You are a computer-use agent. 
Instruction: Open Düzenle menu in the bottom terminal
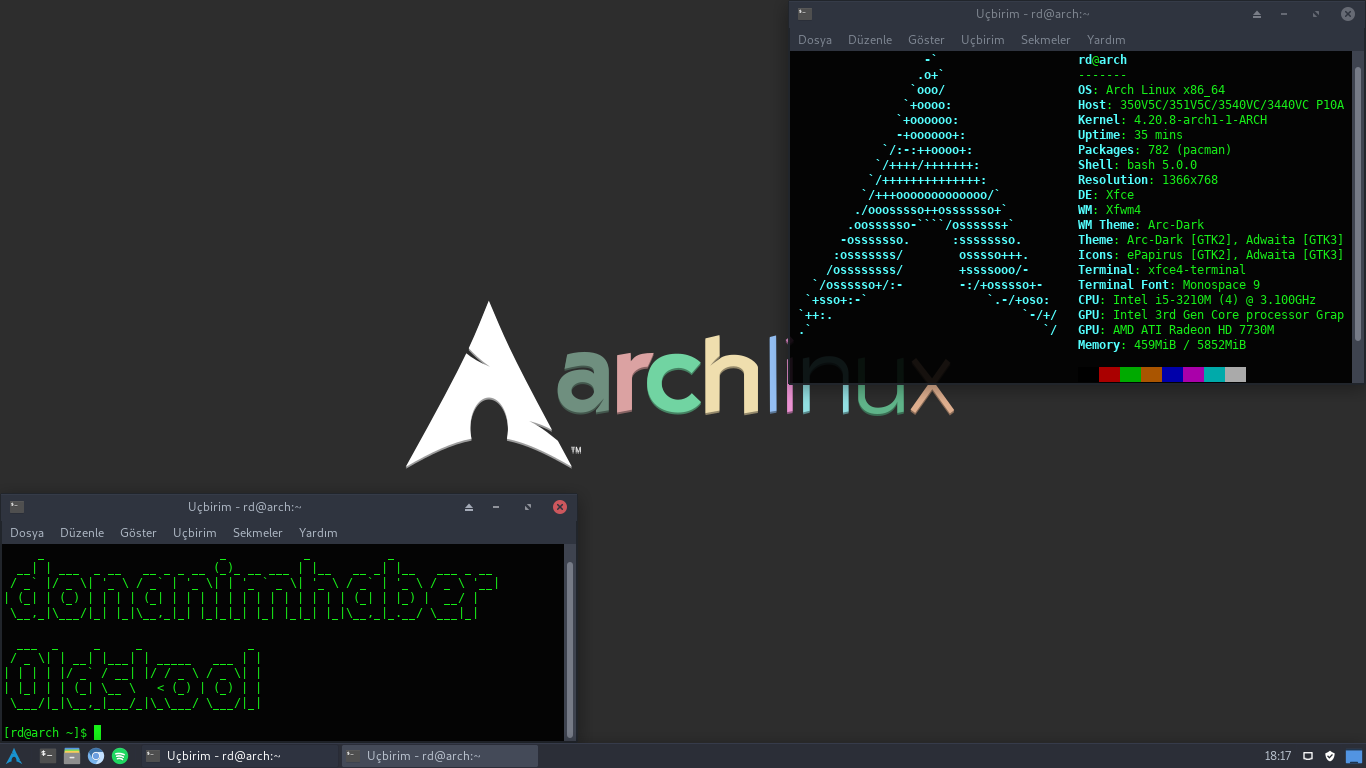pos(82,533)
